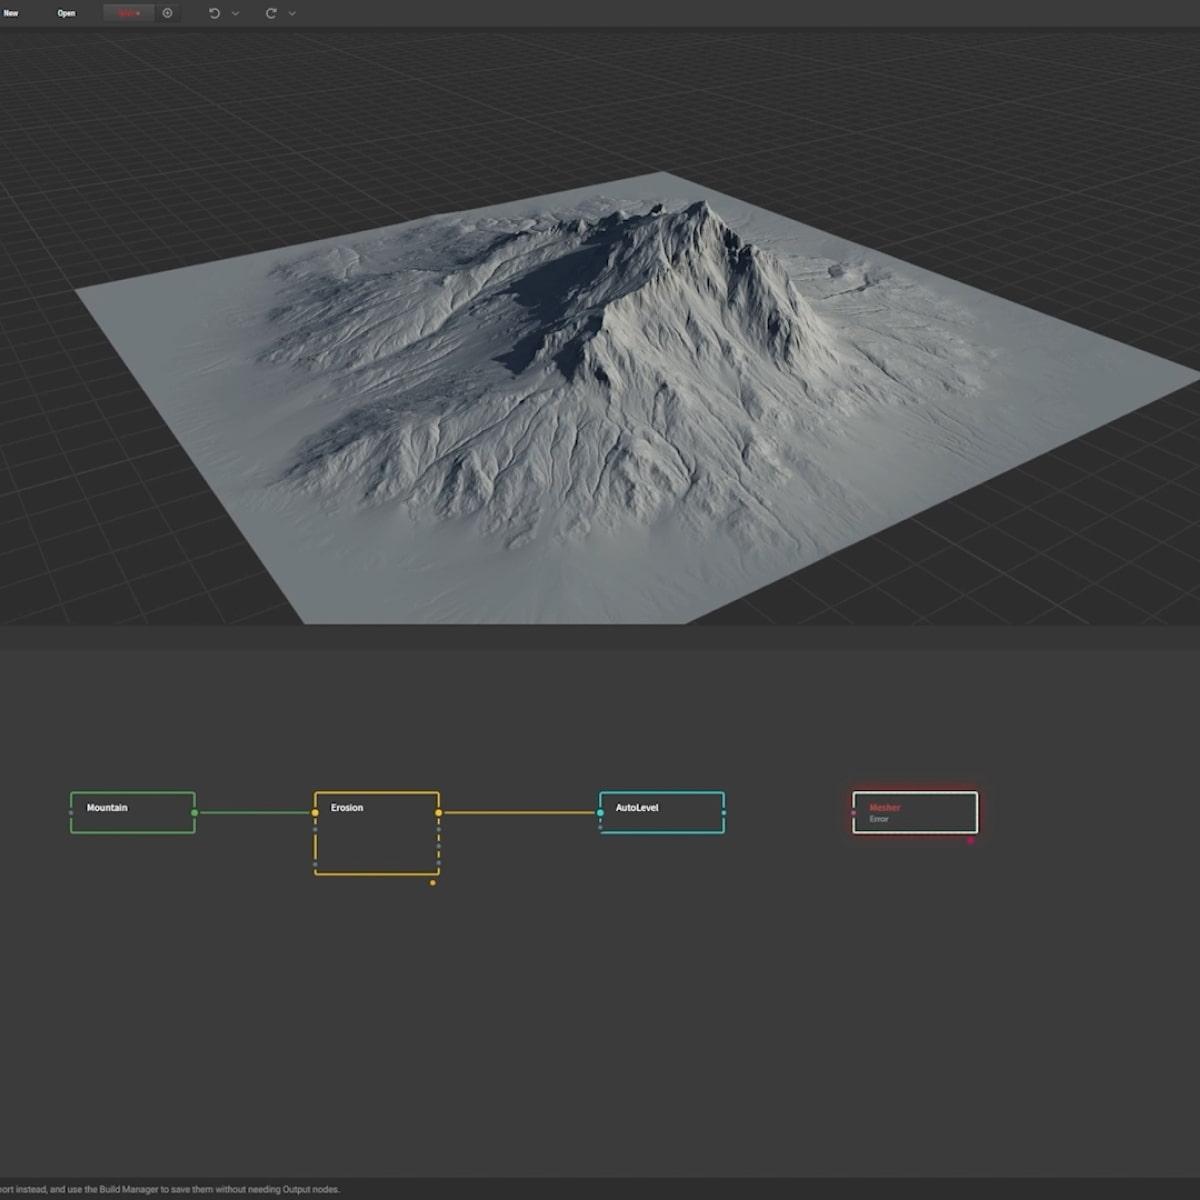The height and width of the screenshot is (1200, 1200).
Task: Click the Open button in the toolbar
Action: [x=66, y=13]
